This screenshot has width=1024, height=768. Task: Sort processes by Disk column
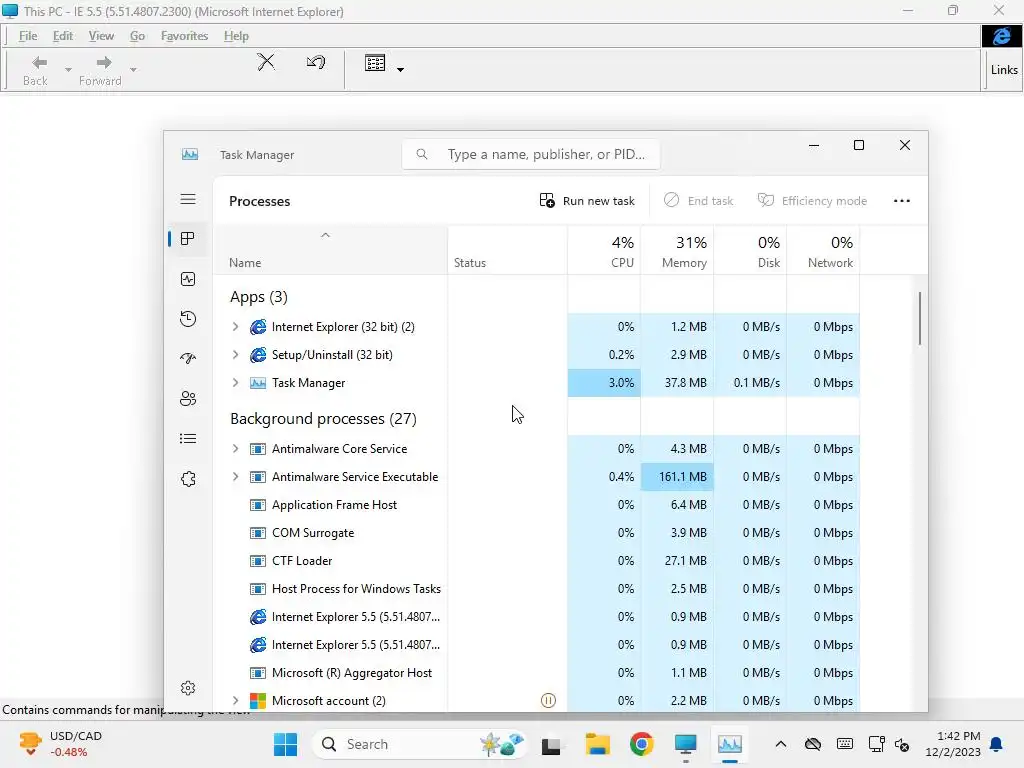[750, 251]
